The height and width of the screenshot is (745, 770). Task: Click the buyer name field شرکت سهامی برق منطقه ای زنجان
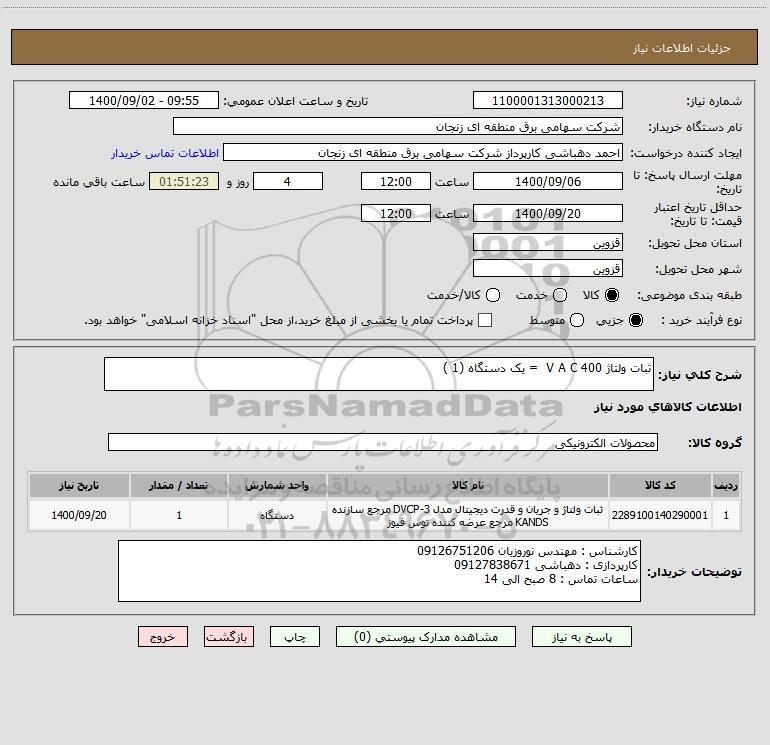(x=398, y=127)
